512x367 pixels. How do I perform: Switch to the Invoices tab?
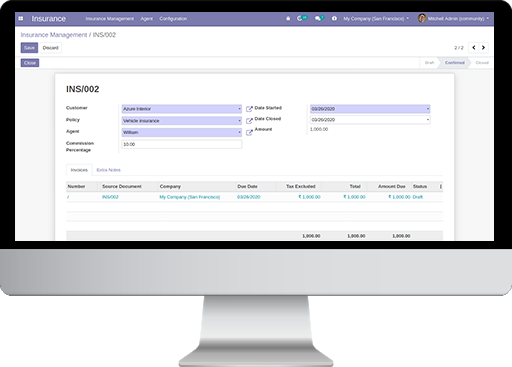(79, 170)
